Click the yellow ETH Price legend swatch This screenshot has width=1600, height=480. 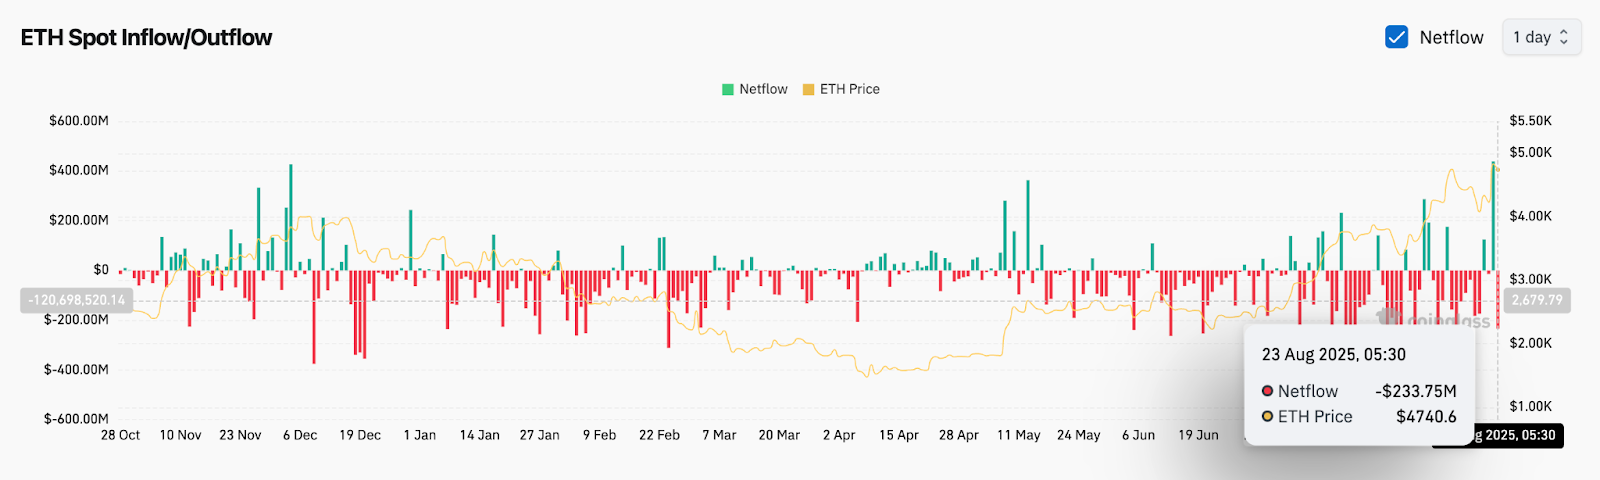coord(808,90)
